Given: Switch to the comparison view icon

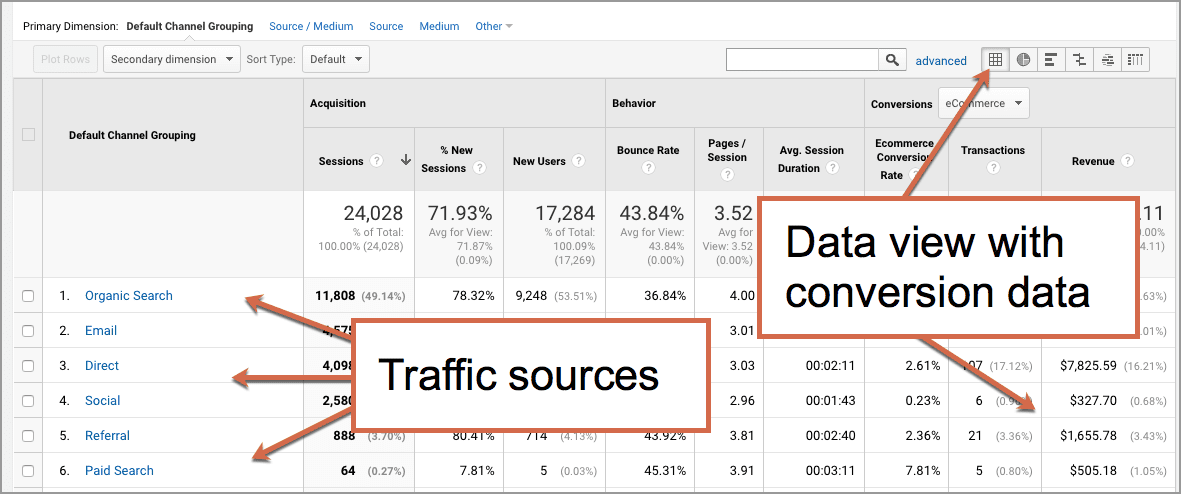Looking at the screenshot, I should coord(1079,59).
